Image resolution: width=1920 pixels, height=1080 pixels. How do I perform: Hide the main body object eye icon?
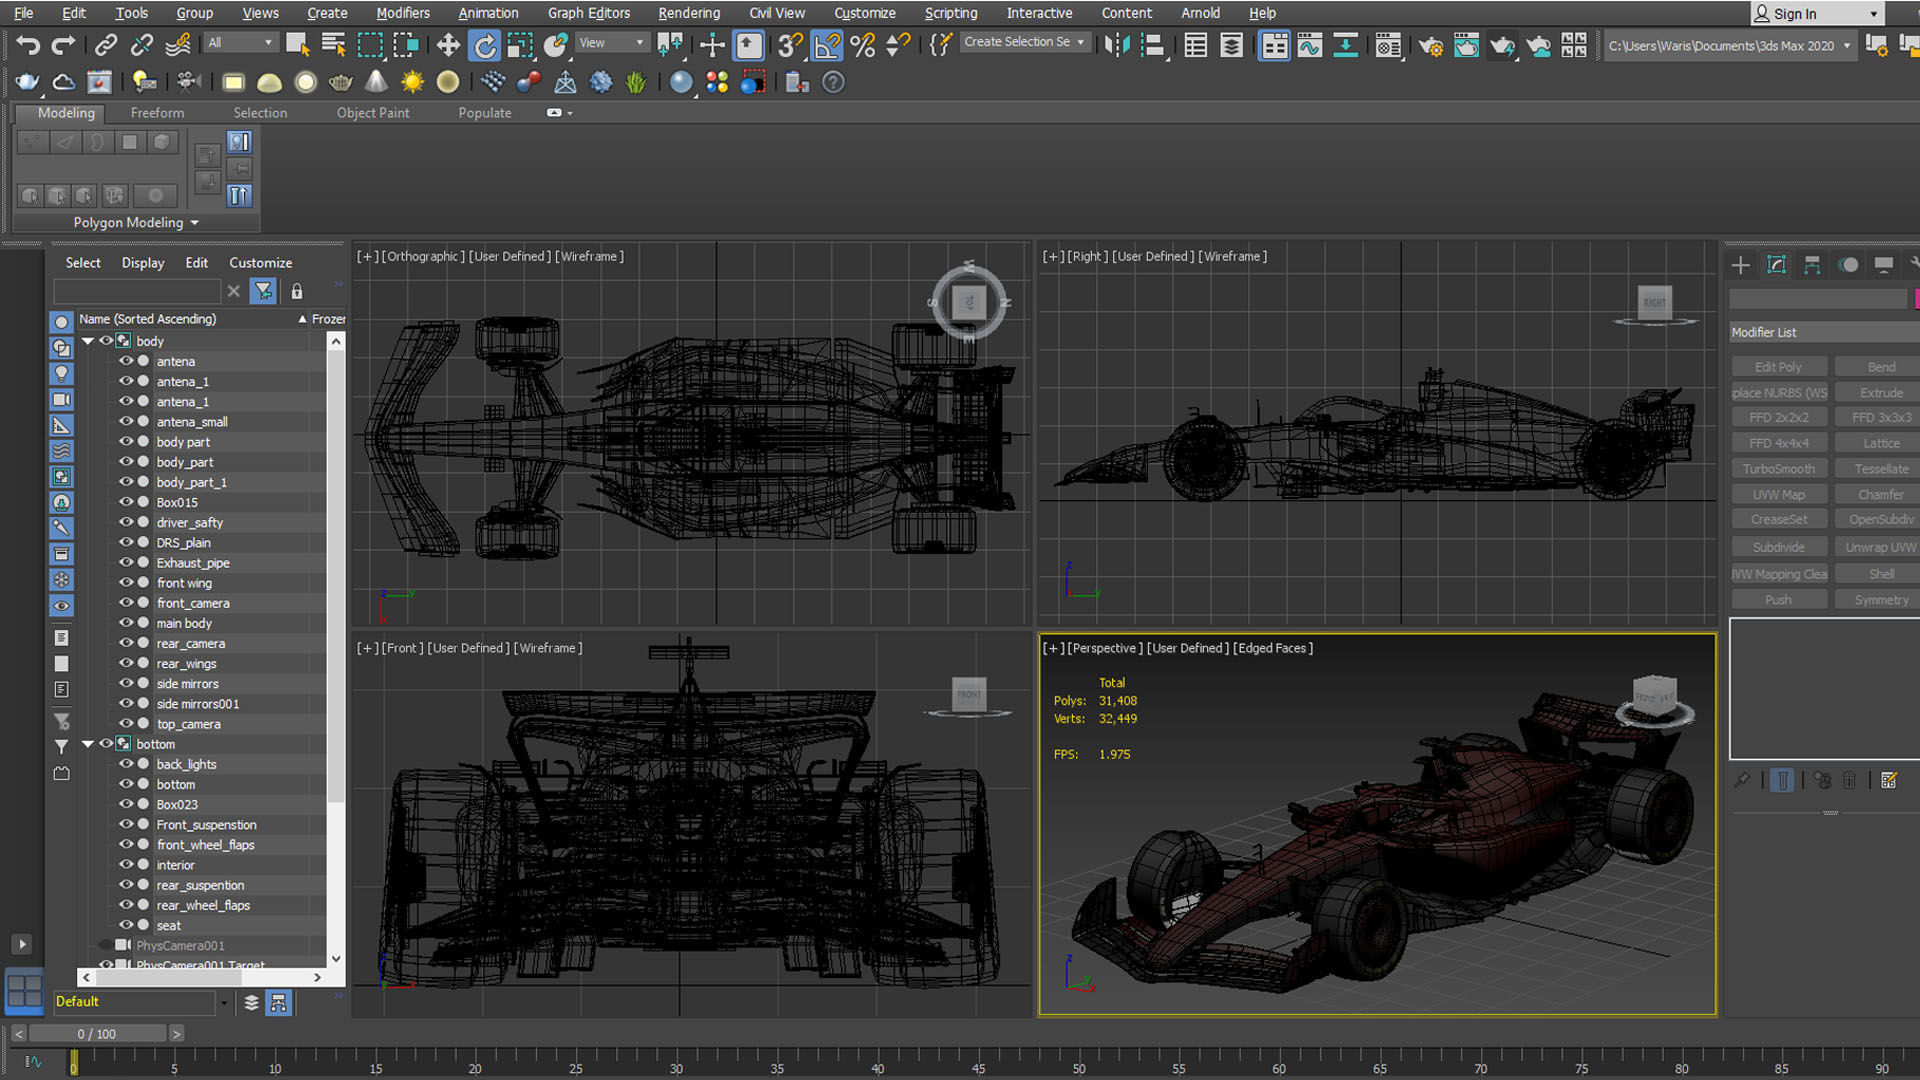[126, 622]
